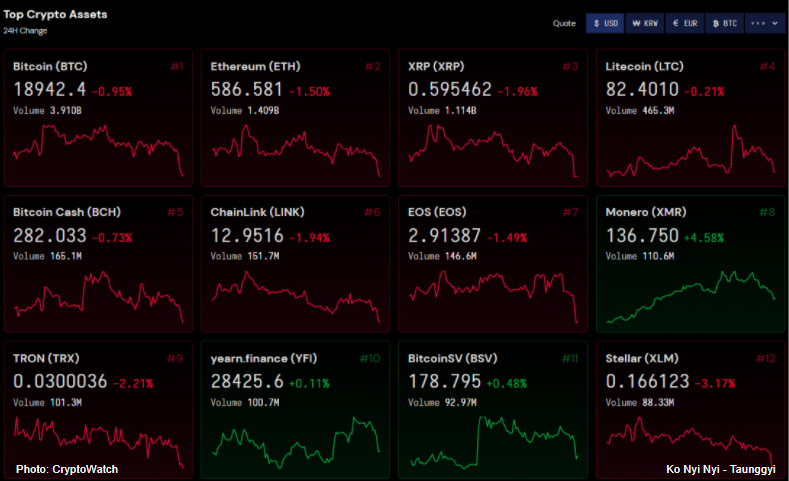Click the TRON price 0.0300036

60,381
